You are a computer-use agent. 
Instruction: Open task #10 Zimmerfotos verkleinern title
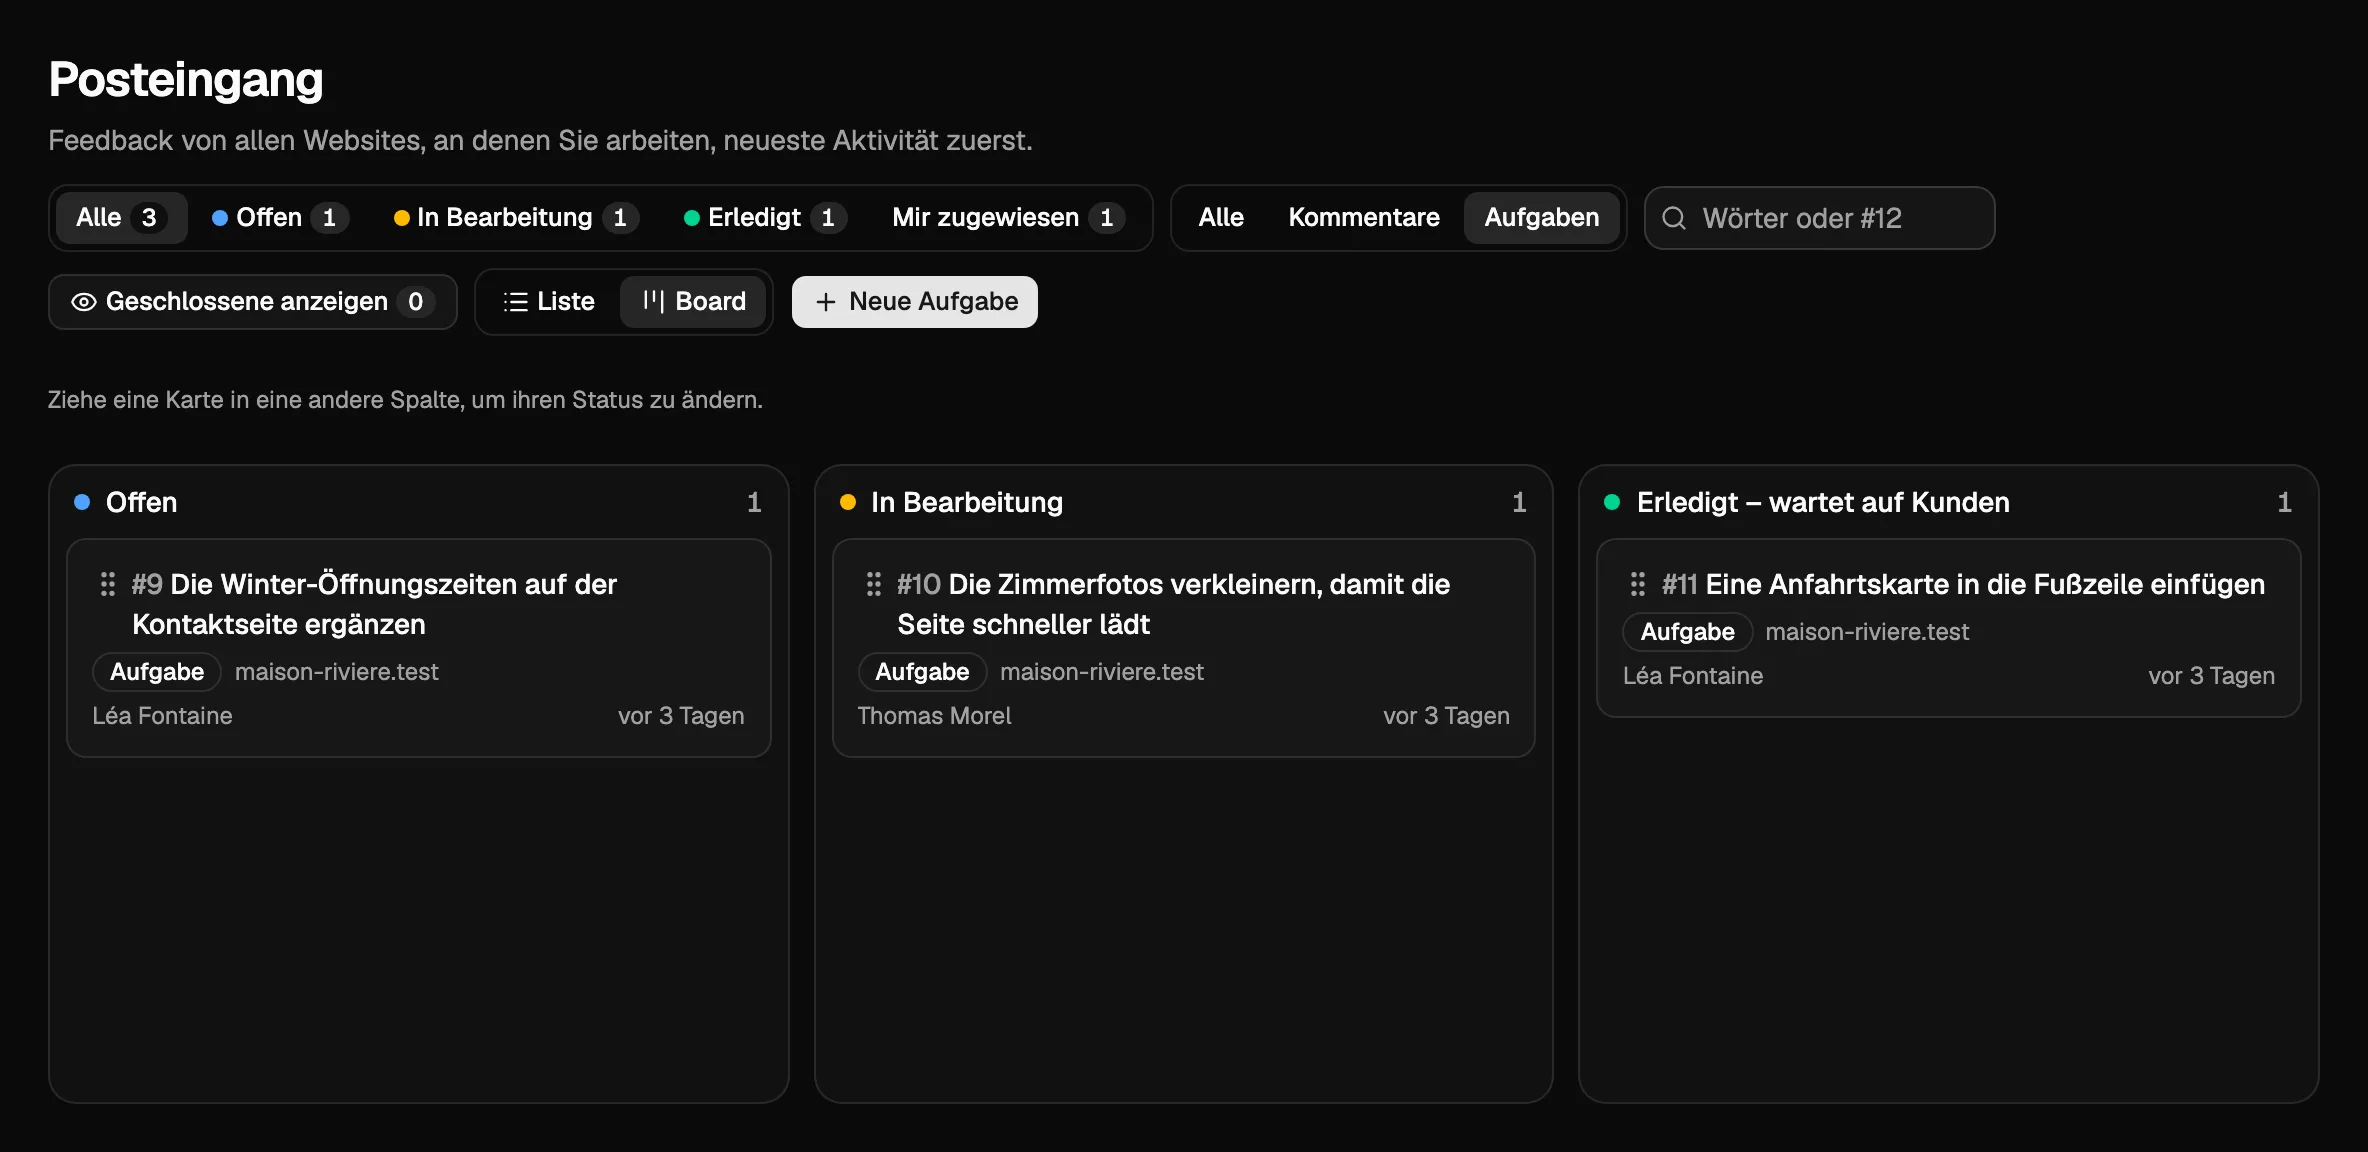(1173, 604)
